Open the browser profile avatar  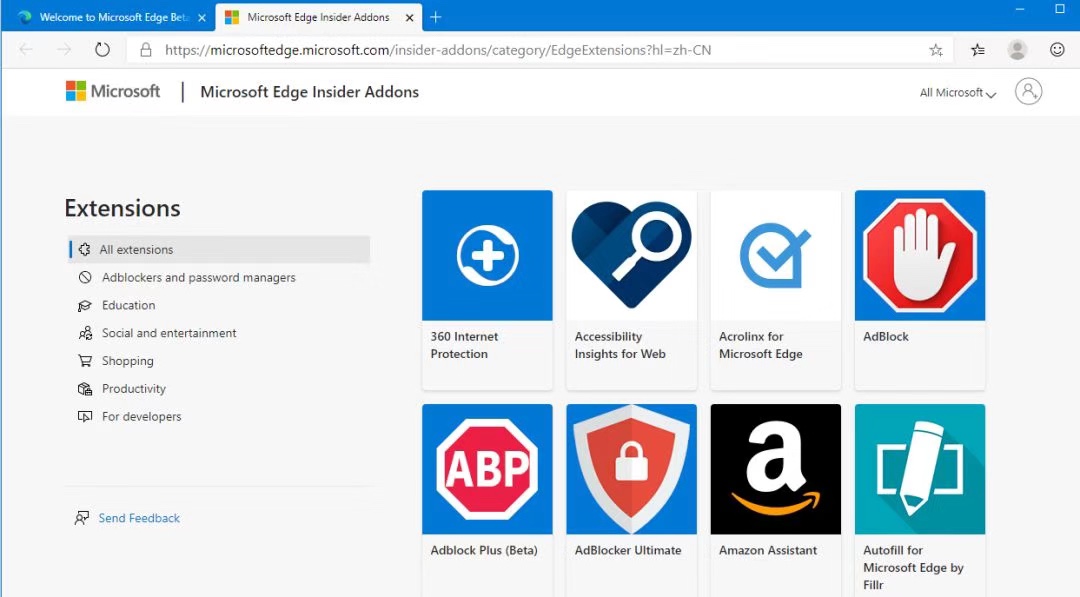[1017, 50]
